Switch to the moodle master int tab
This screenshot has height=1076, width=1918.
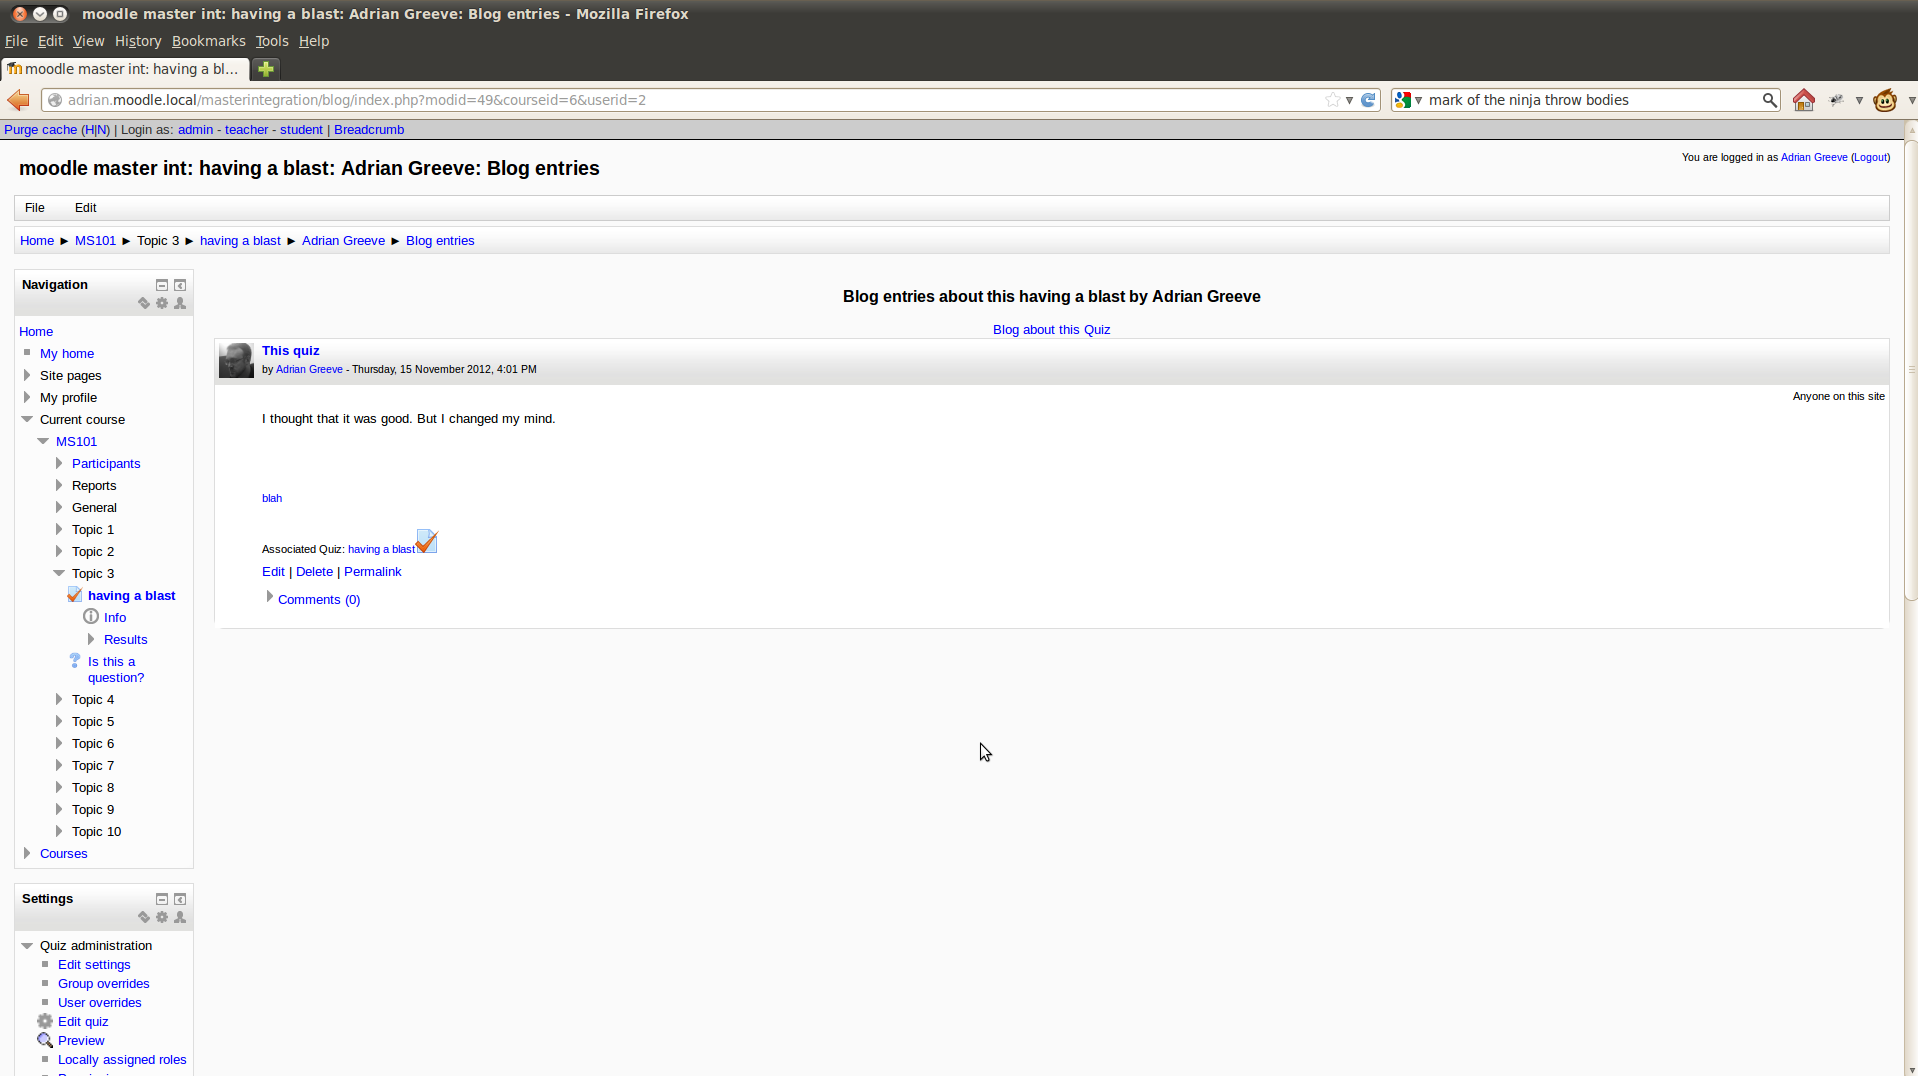tap(124, 69)
